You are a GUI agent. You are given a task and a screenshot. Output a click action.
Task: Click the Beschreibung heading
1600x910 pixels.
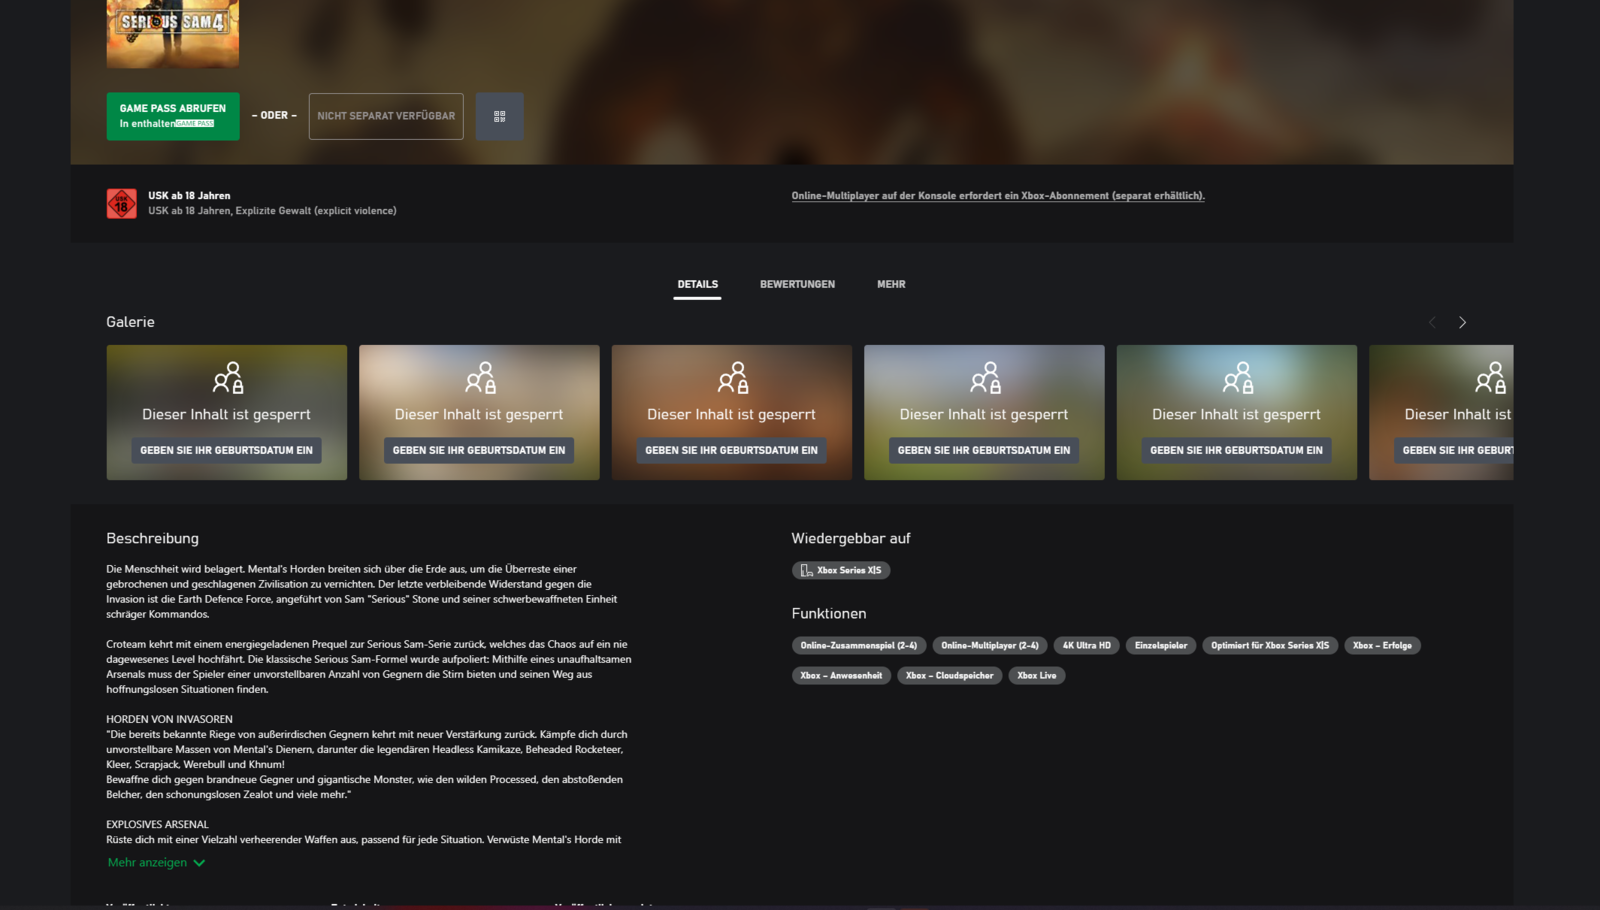tap(152, 538)
